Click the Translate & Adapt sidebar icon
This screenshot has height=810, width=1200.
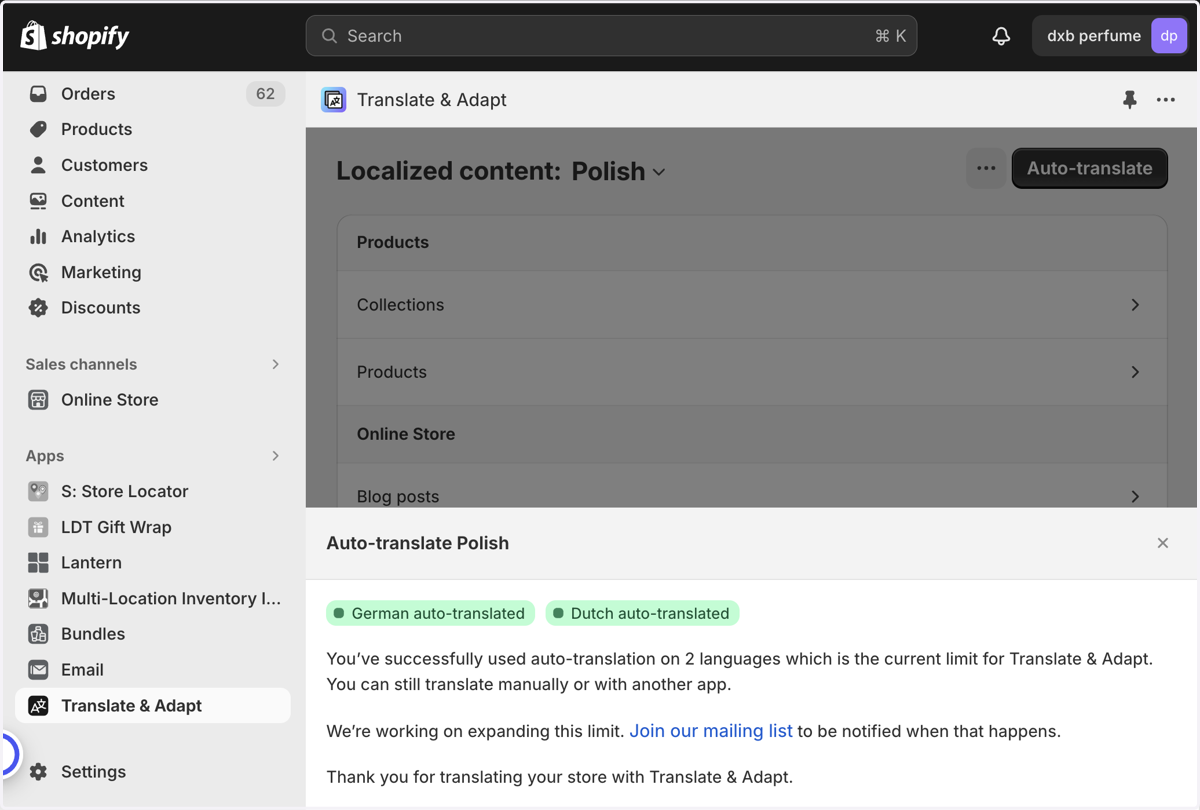click(x=38, y=706)
